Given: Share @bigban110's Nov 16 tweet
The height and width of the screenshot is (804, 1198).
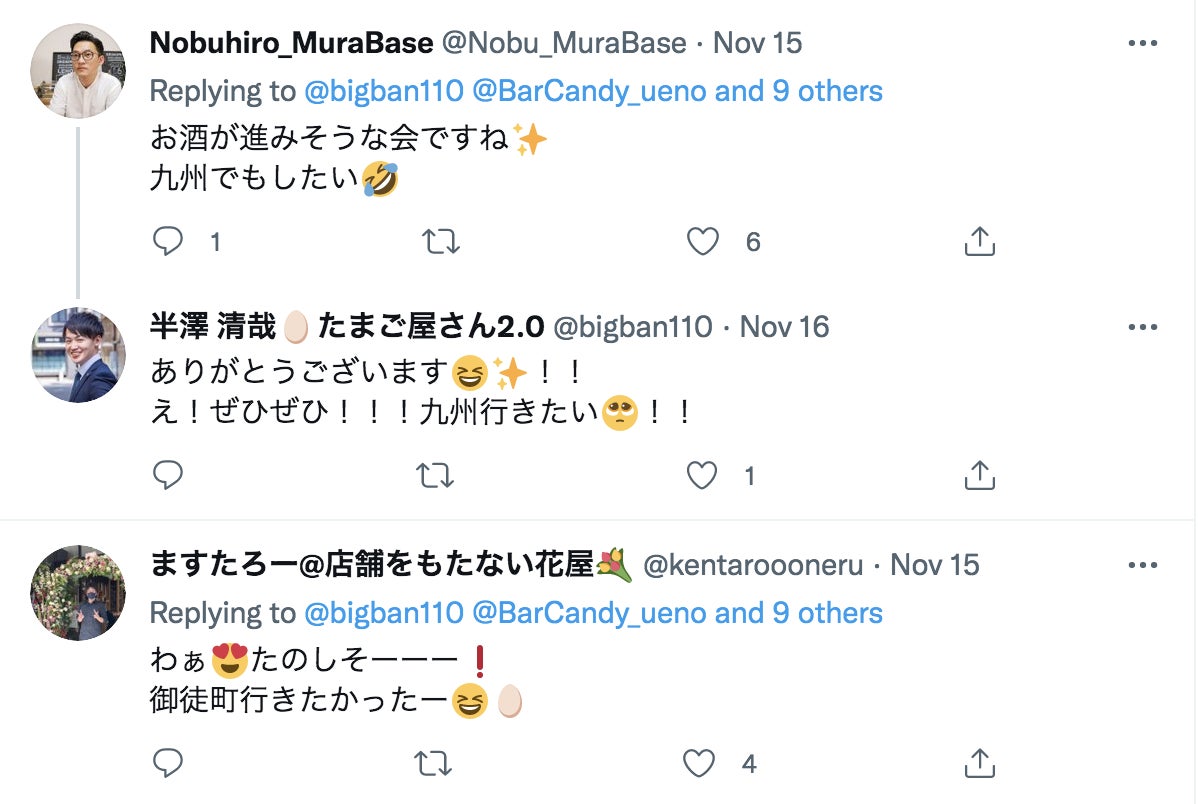Looking at the screenshot, I should [x=979, y=475].
